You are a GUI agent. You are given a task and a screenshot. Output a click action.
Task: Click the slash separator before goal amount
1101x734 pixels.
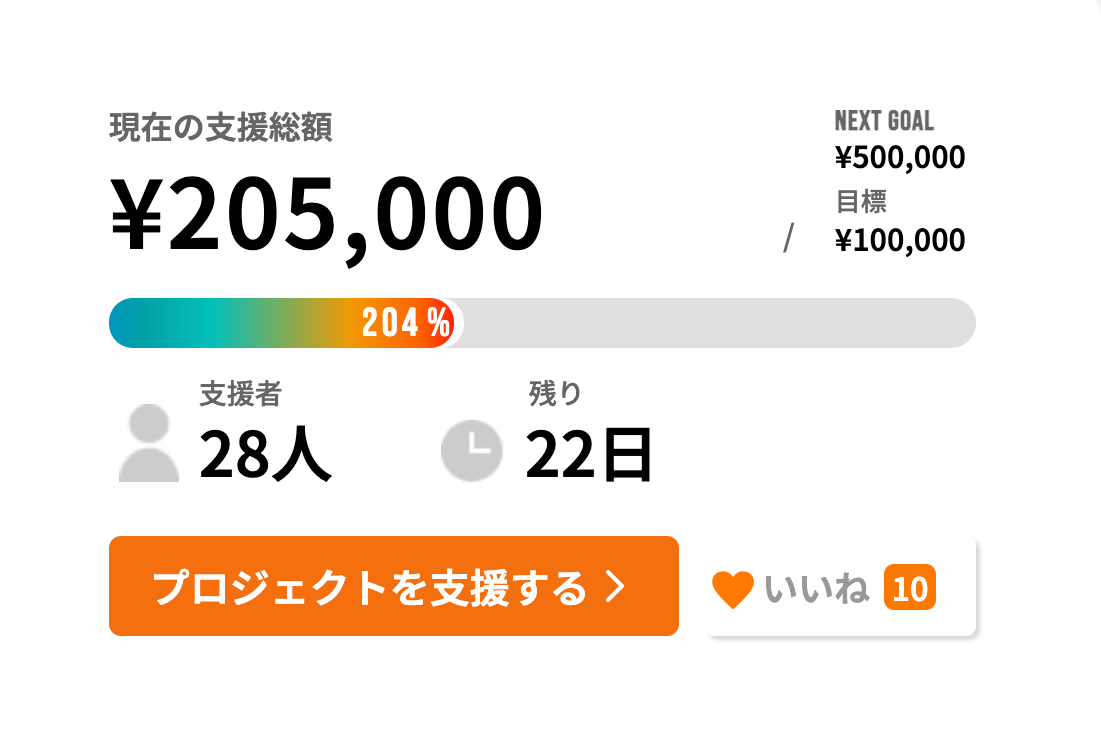click(789, 237)
